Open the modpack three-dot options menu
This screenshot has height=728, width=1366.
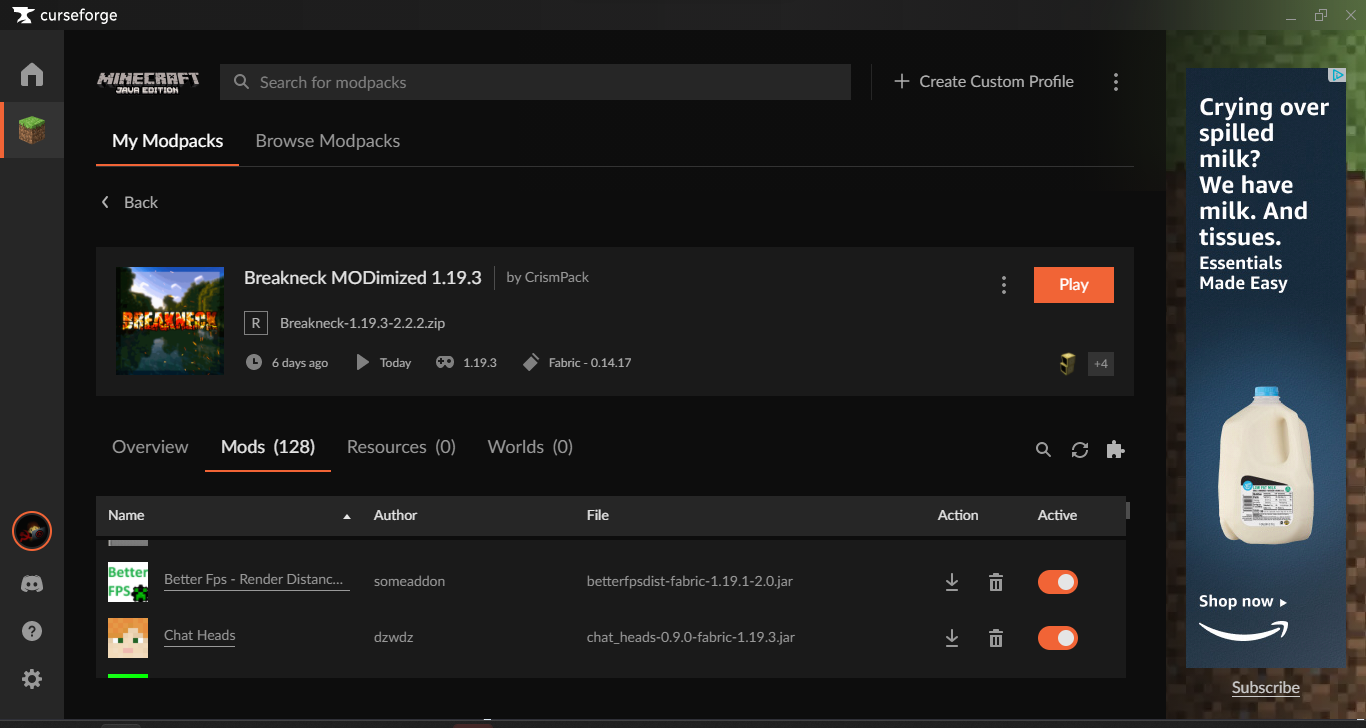(x=1004, y=285)
